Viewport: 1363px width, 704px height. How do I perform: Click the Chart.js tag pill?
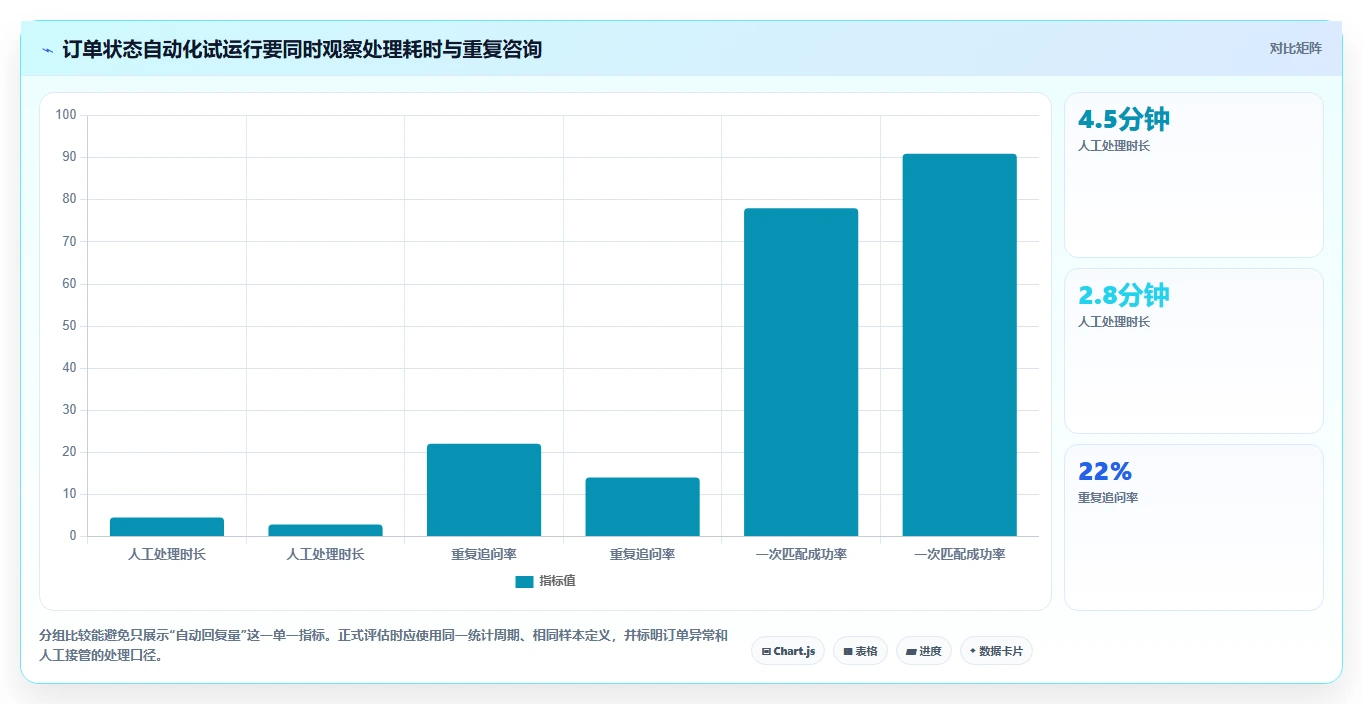pyautogui.click(x=788, y=651)
